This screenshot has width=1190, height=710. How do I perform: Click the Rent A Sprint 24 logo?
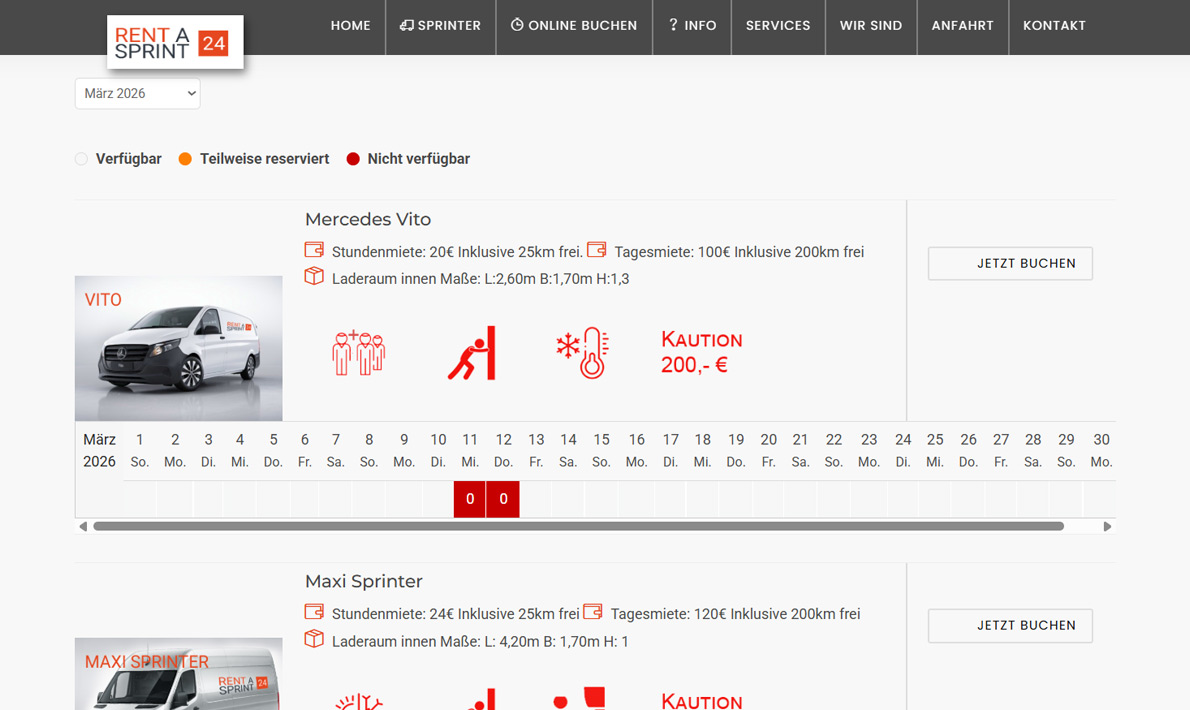(x=175, y=42)
